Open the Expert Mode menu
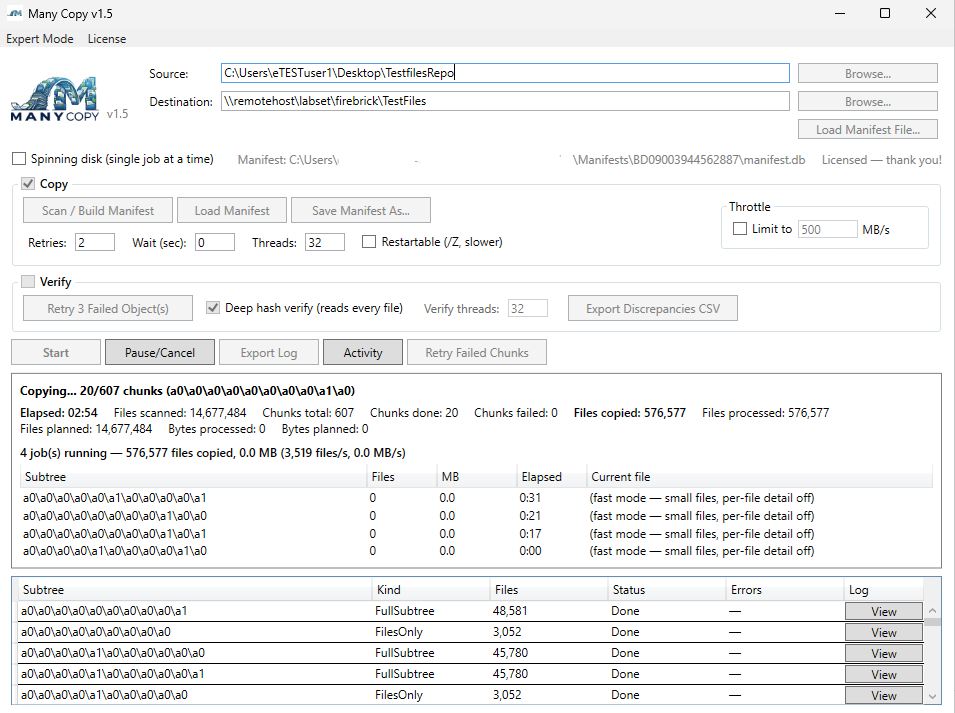 pyautogui.click(x=40, y=39)
